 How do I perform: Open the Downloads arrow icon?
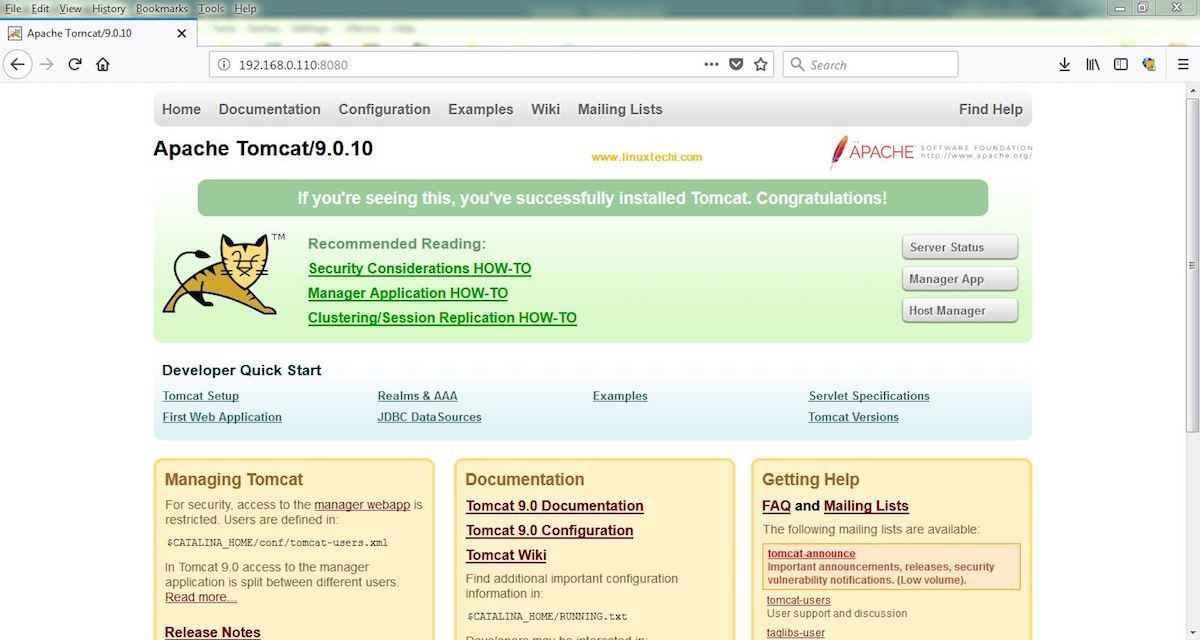point(1064,64)
